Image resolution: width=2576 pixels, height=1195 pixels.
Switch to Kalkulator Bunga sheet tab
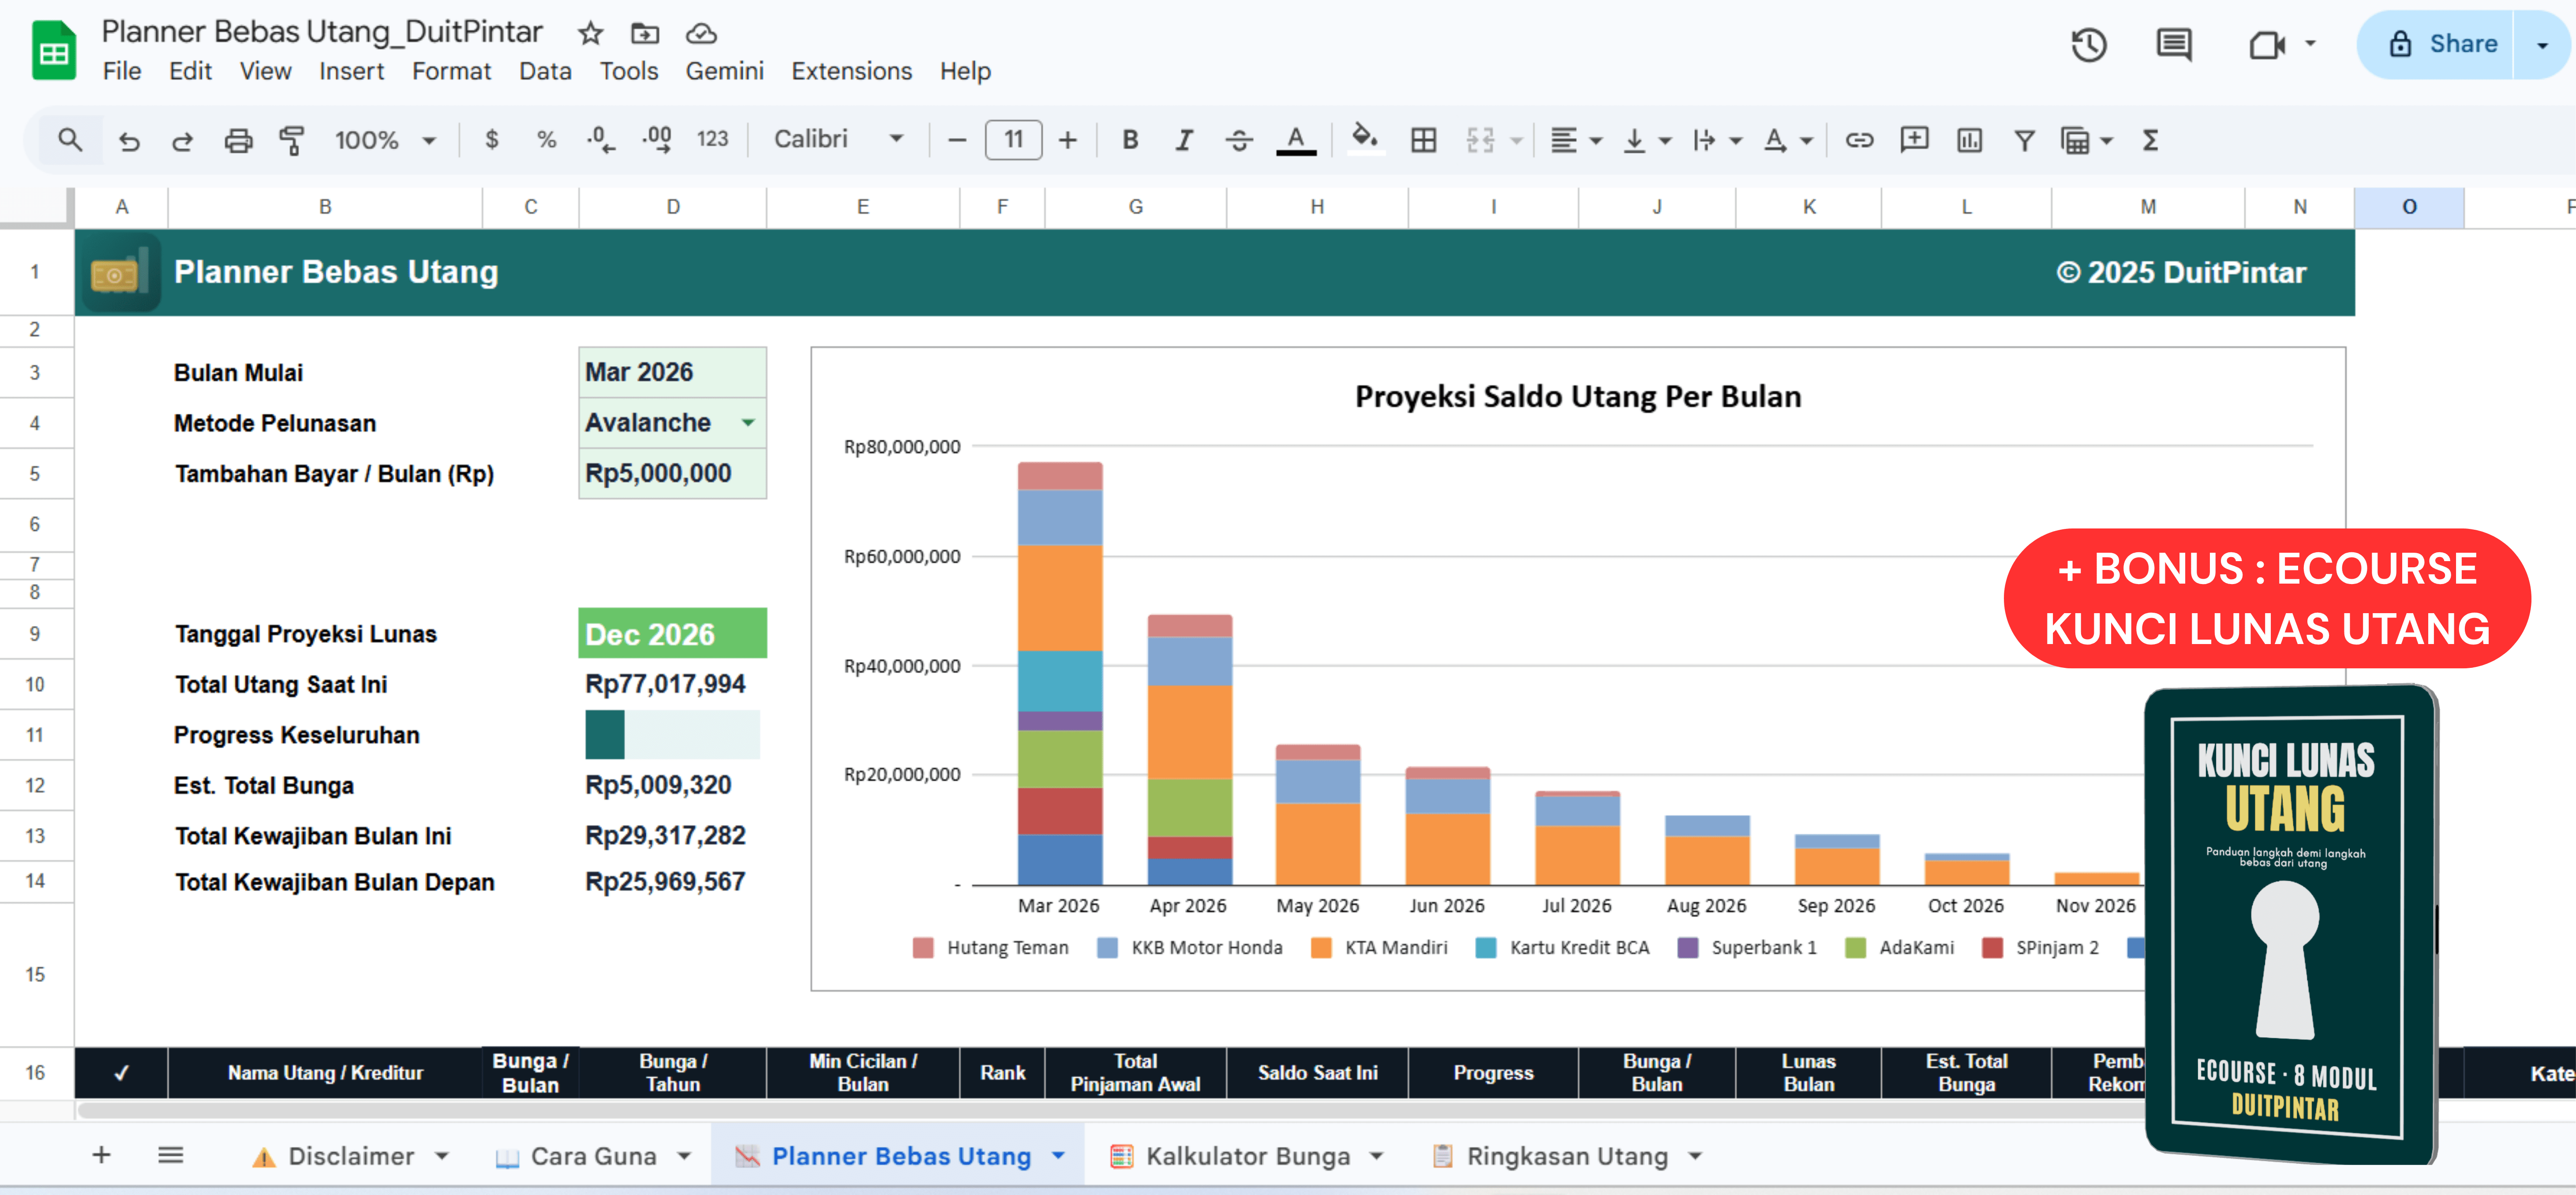1247,1156
